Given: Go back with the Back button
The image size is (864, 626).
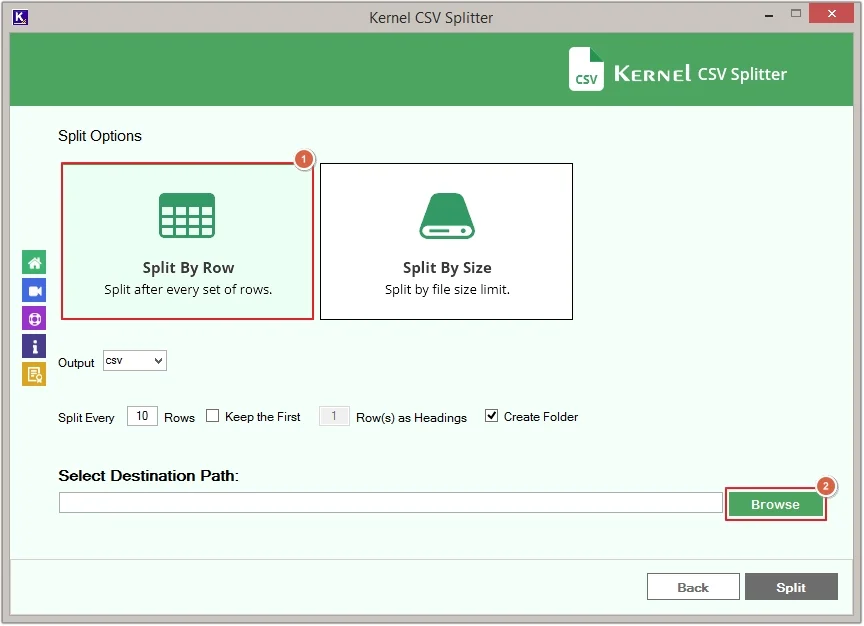Looking at the screenshot, I should point(693,587).
